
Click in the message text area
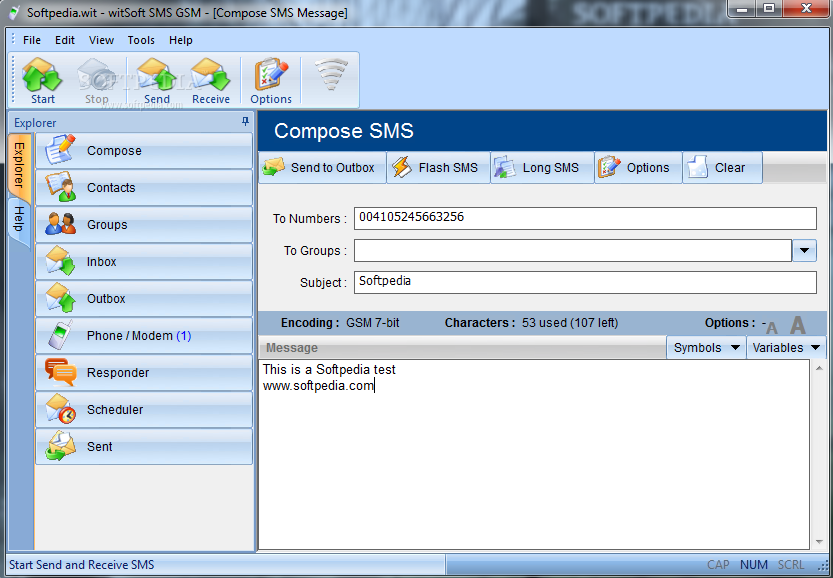[x=533, y=455]
